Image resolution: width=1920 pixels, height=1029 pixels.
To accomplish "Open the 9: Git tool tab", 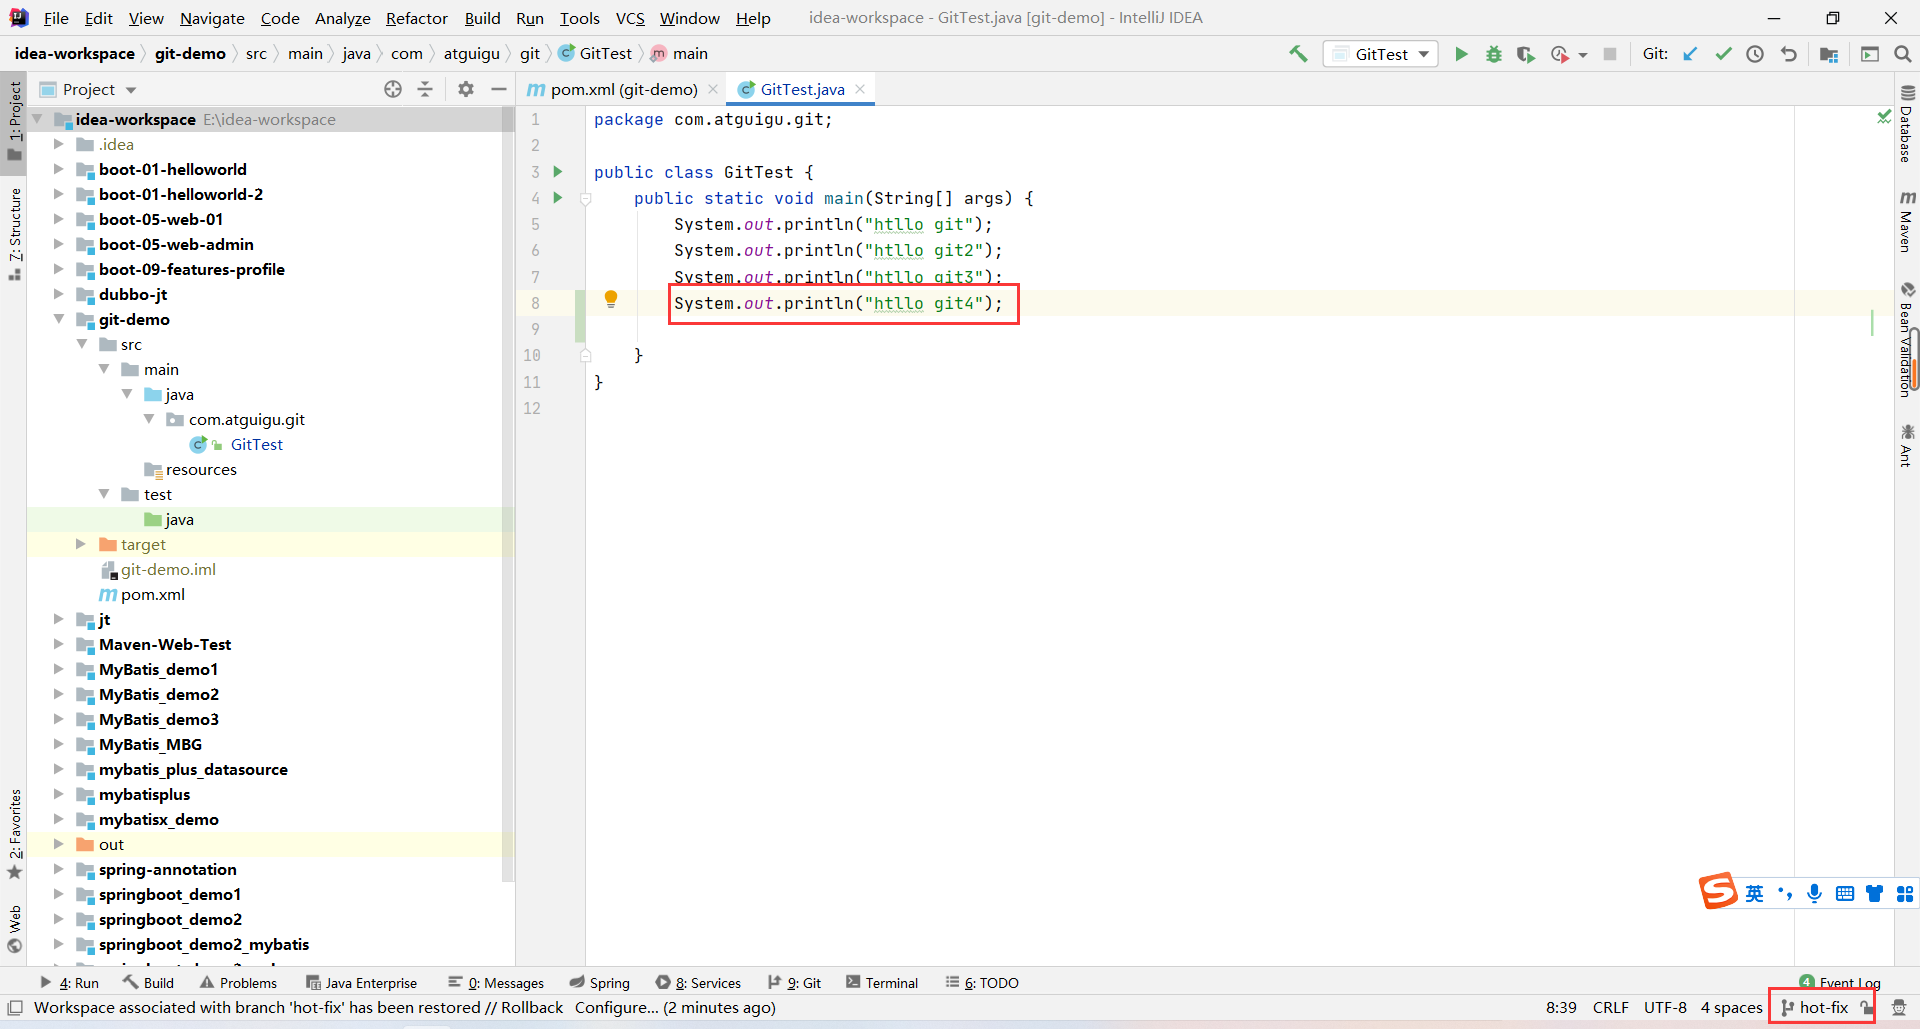I will tap(794, 983).
